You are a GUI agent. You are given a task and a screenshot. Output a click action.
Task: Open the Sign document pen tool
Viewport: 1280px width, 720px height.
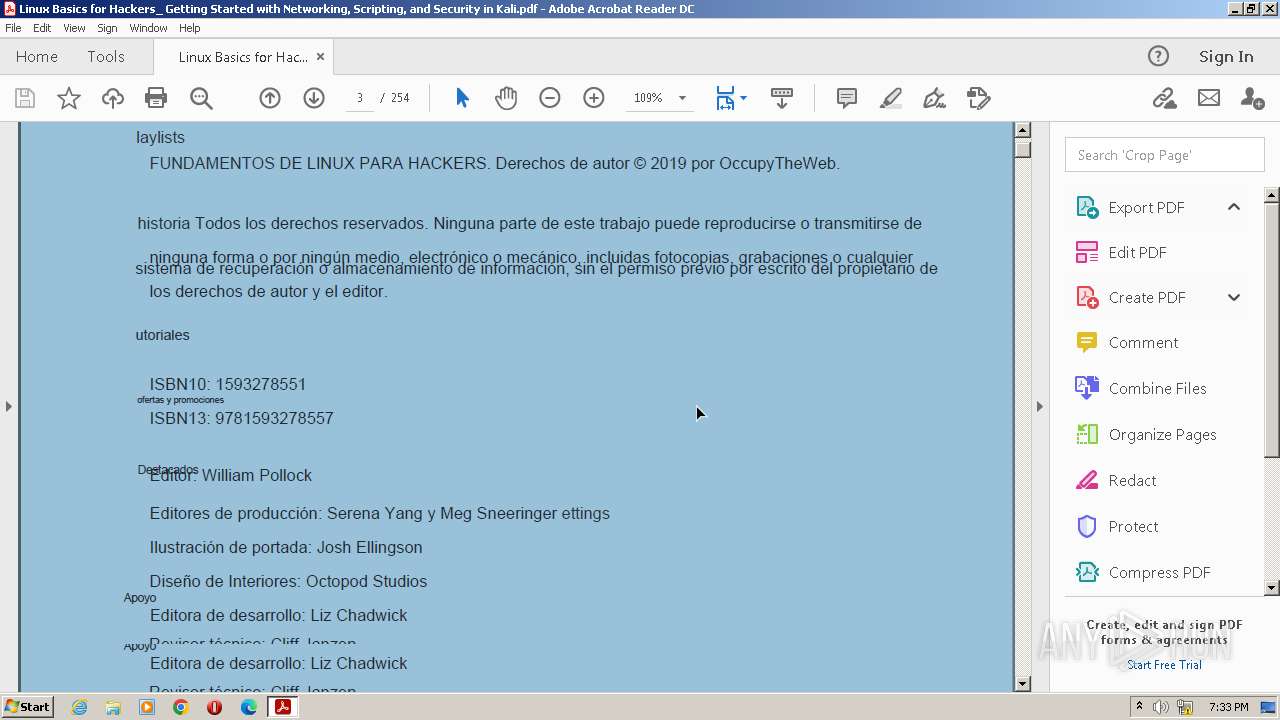click(935, 98)
